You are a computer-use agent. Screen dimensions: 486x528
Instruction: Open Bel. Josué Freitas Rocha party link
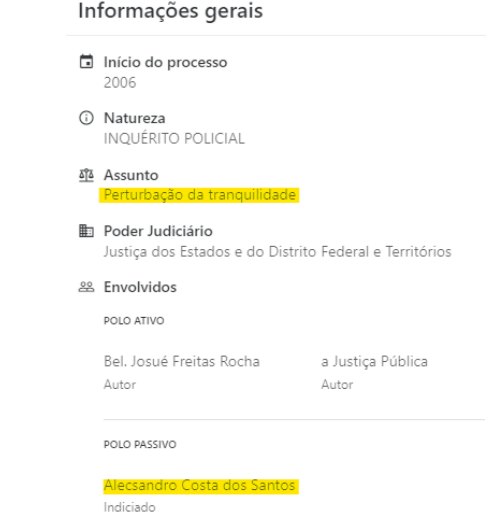click(182, 361)
